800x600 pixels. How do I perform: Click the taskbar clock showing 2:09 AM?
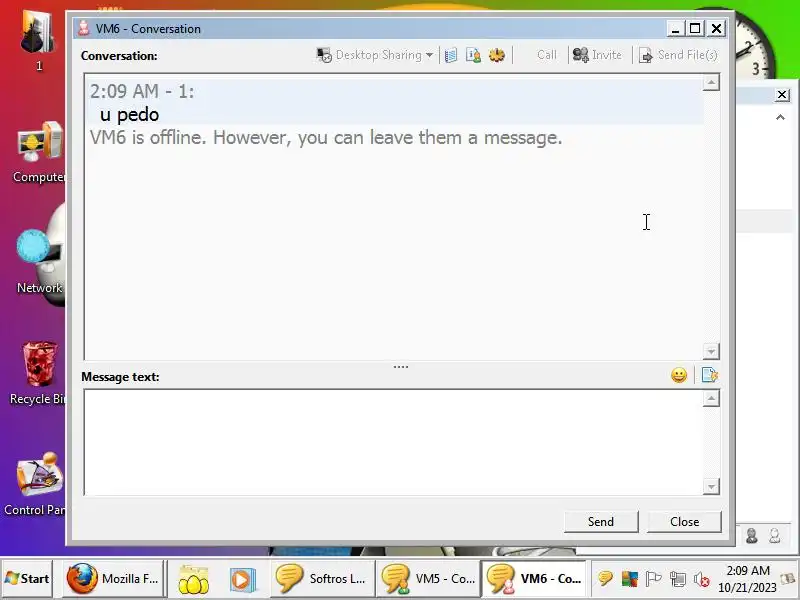pyautogui.click(x=747, y=579)
